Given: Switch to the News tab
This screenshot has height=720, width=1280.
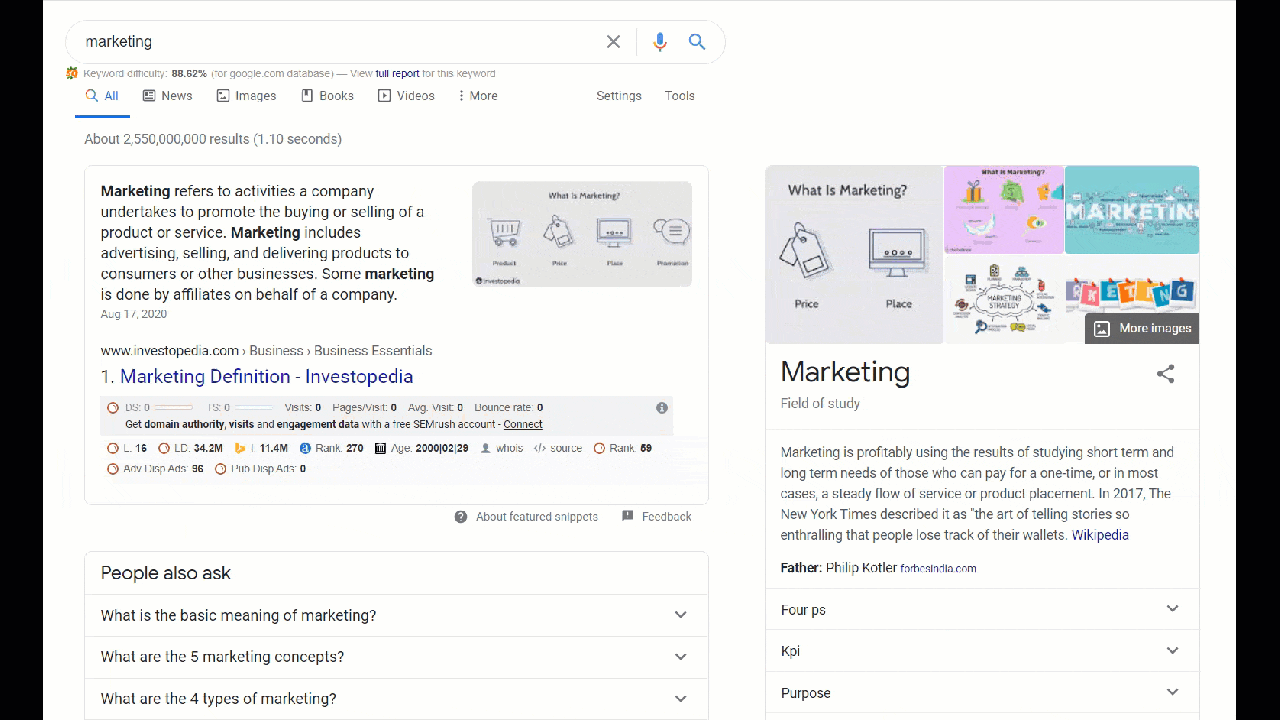Looking at the screenshot, I should tap(167, 96).
